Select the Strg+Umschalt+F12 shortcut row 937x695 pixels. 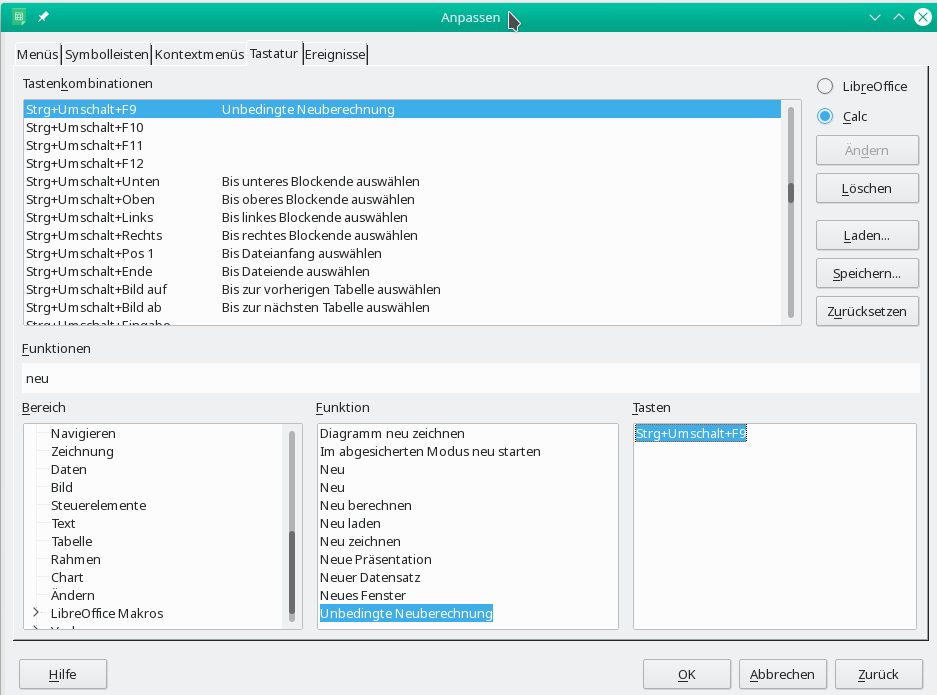point(402,163)
